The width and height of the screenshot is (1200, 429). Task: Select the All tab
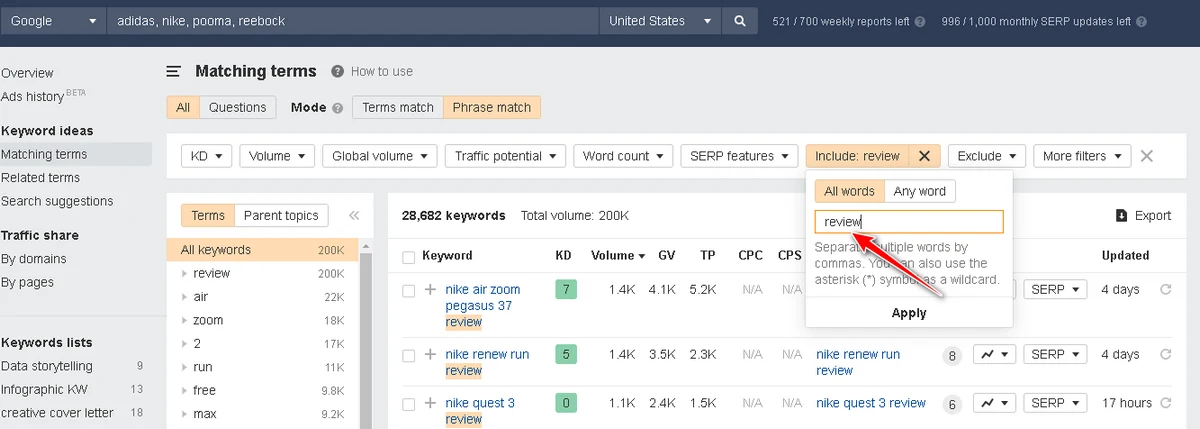(x=183, y=107)
